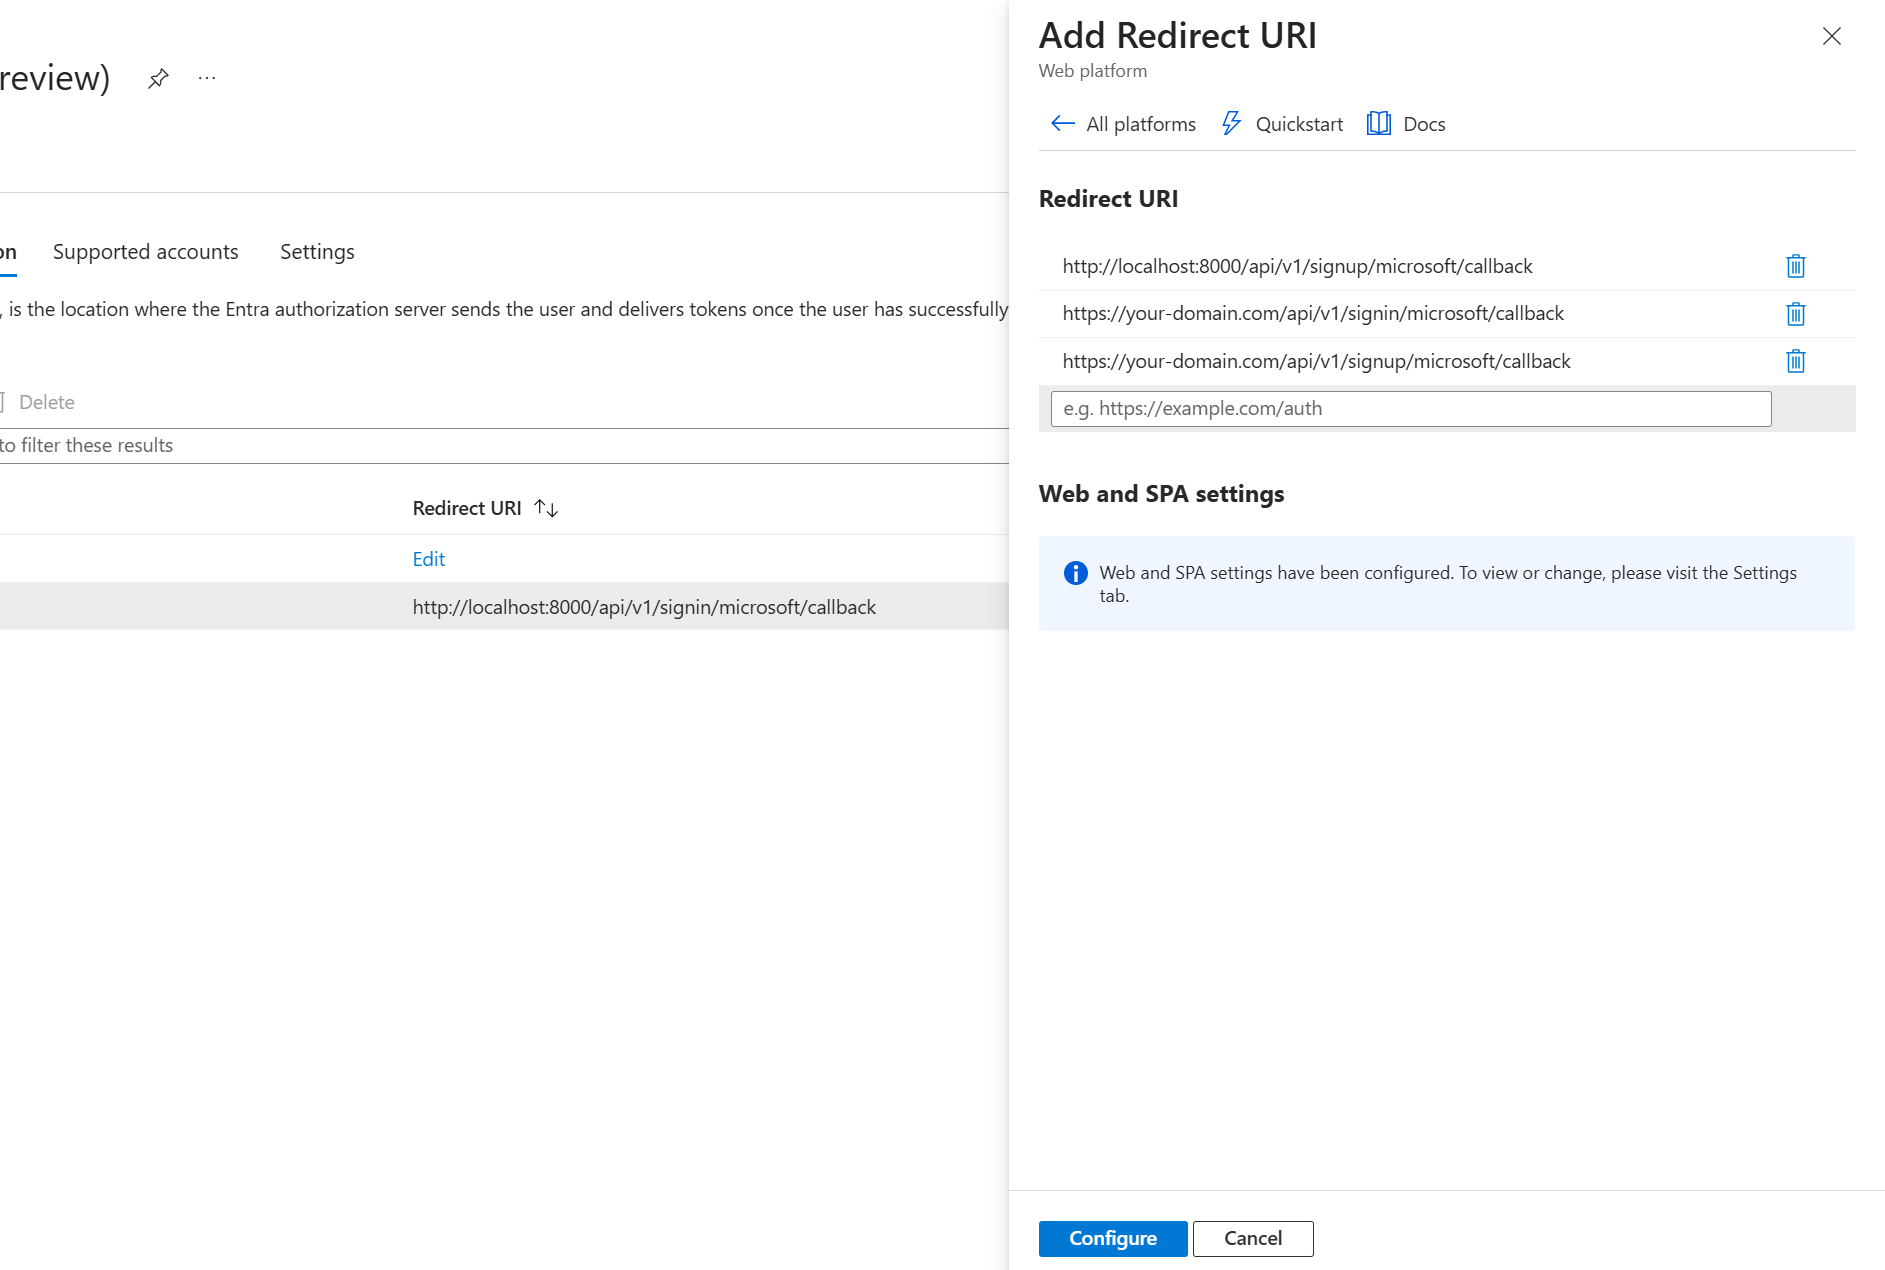This screenshot has height=1270, width=1885.
Task: Delete the localhost:8000 signup callback URI
Action: [x=1795, y=266]
